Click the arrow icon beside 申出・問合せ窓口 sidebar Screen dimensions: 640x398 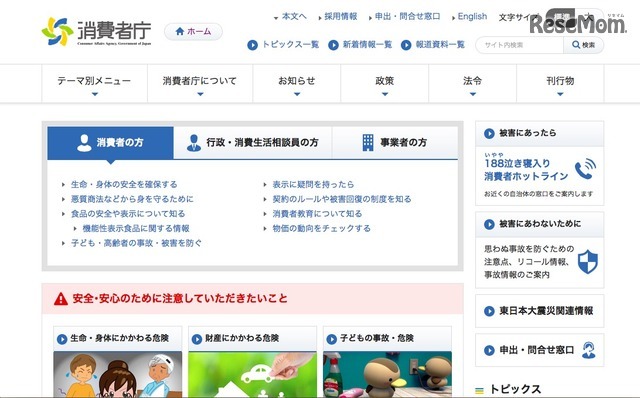coord(489,351)
